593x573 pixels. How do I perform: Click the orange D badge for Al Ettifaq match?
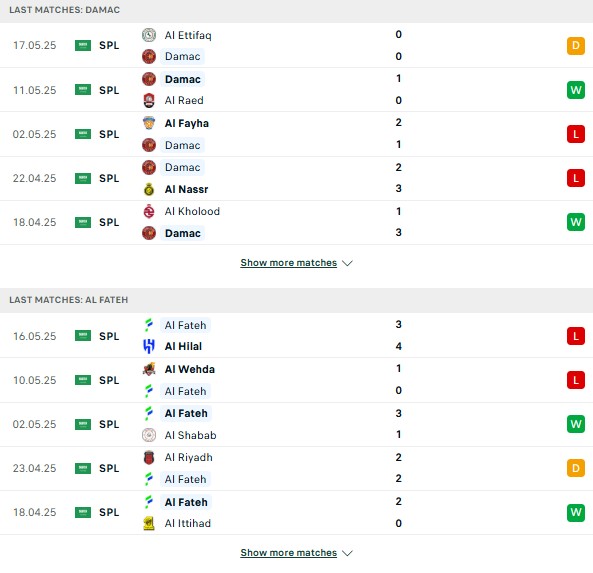[x=576, y=46]
